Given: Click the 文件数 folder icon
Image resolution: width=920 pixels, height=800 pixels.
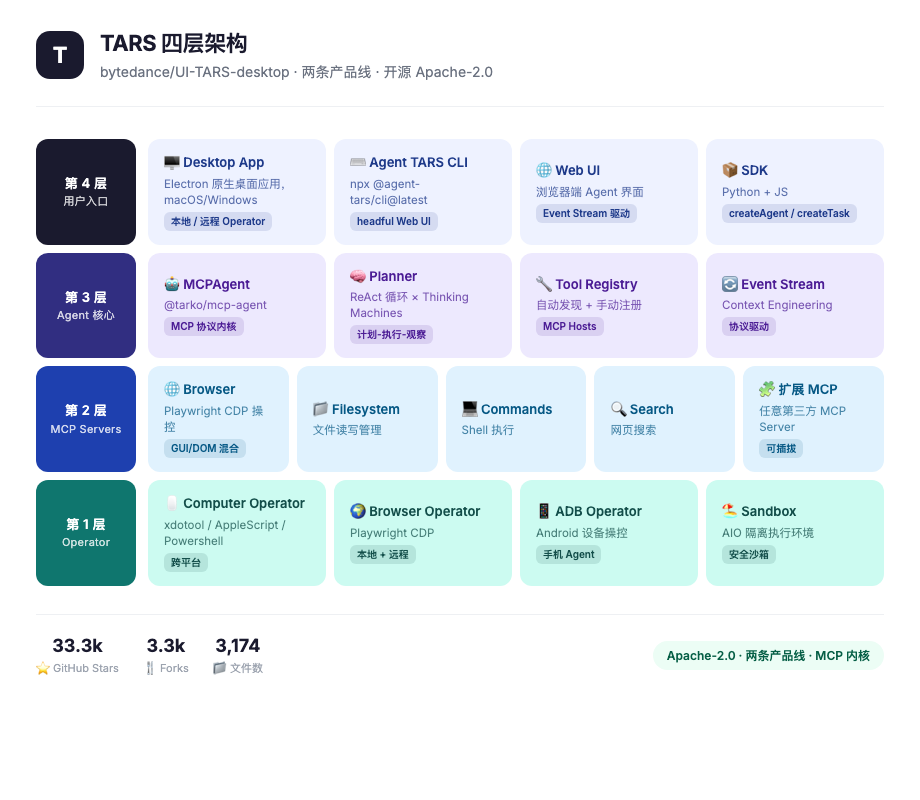Looking at the screenshot, I should [x=219, y=669].
